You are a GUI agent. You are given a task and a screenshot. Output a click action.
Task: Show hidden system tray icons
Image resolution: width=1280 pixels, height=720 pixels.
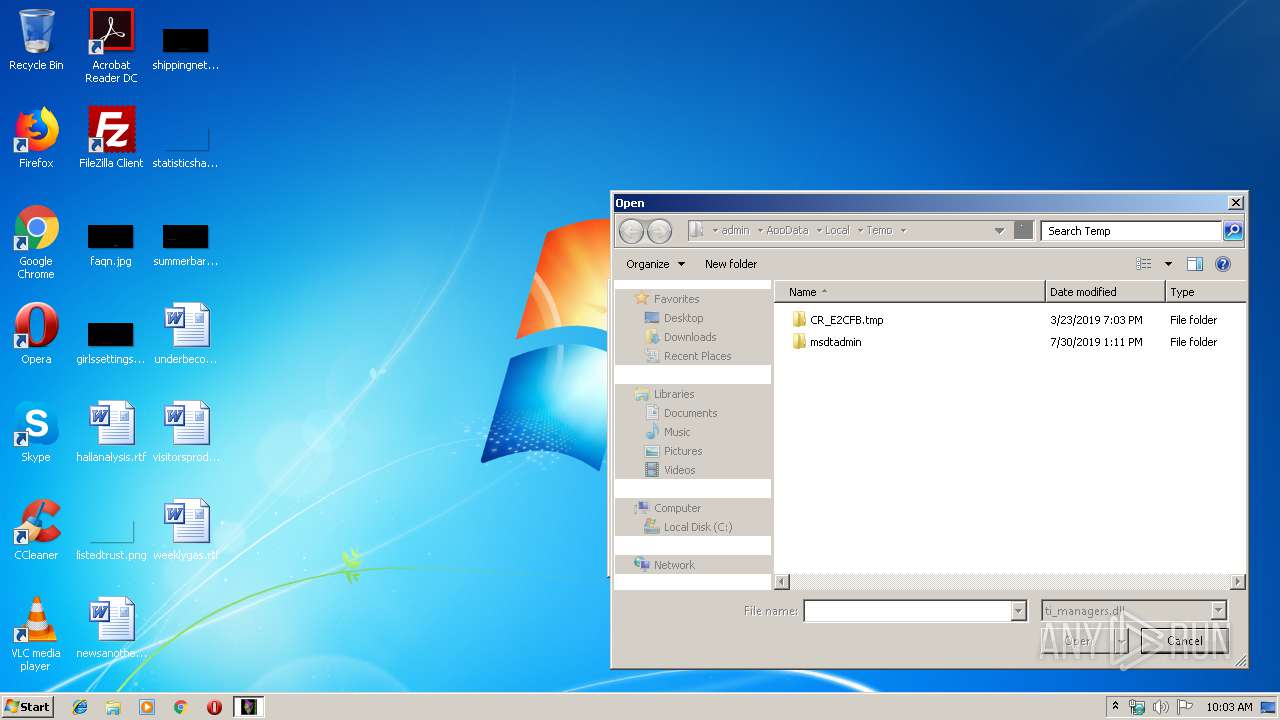pos(1116,707)
